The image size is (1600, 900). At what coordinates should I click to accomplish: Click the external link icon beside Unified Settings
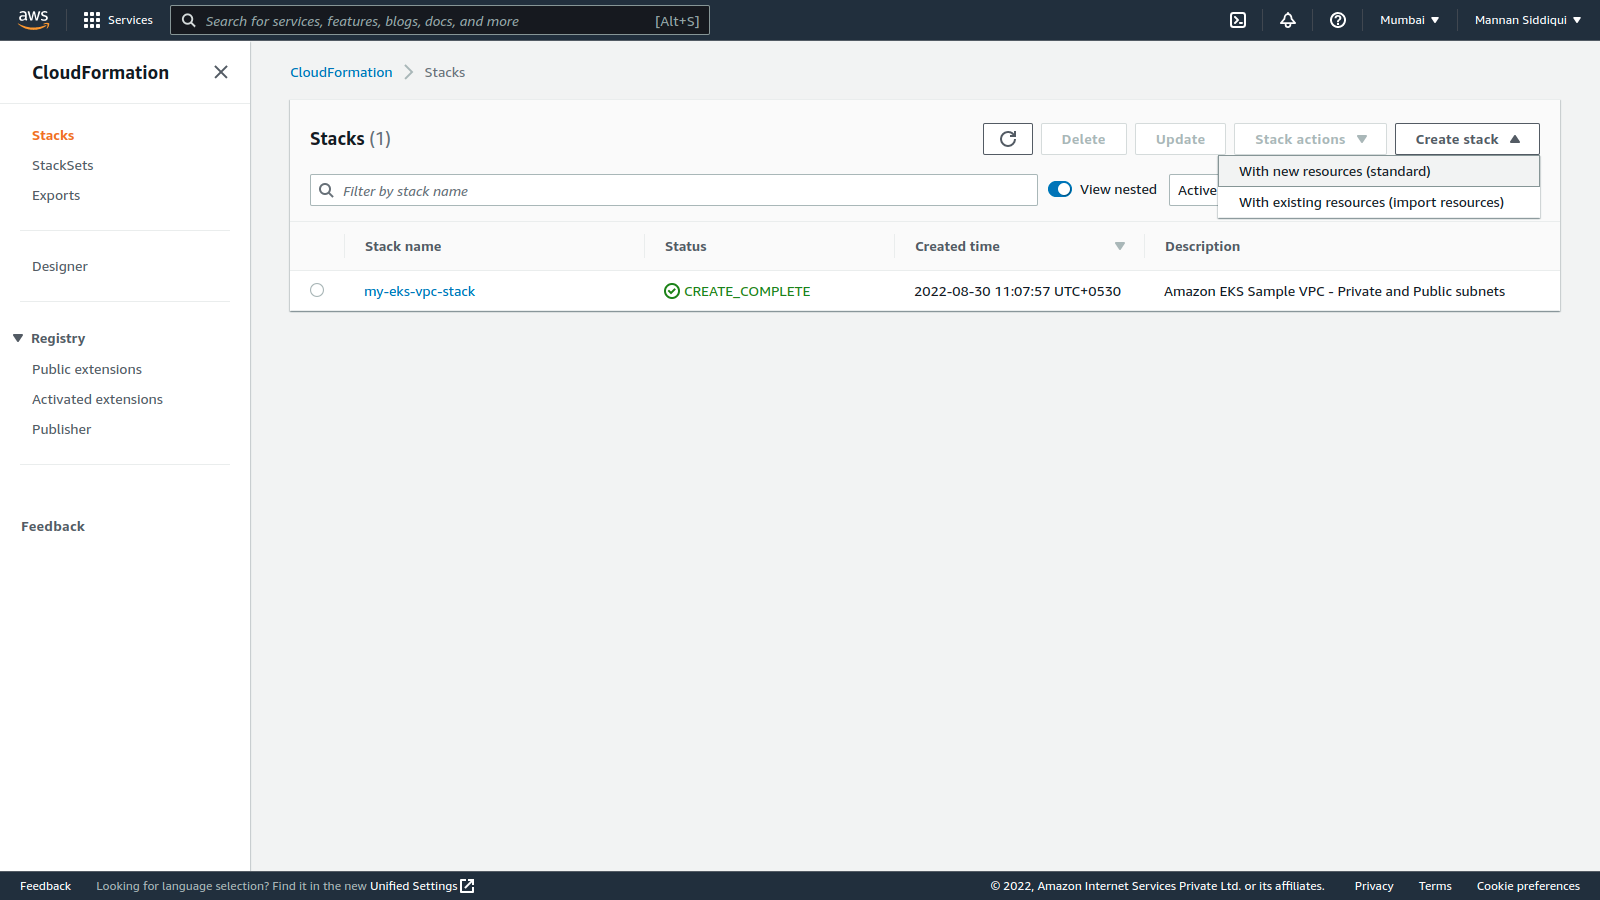(x=466, y=885)
